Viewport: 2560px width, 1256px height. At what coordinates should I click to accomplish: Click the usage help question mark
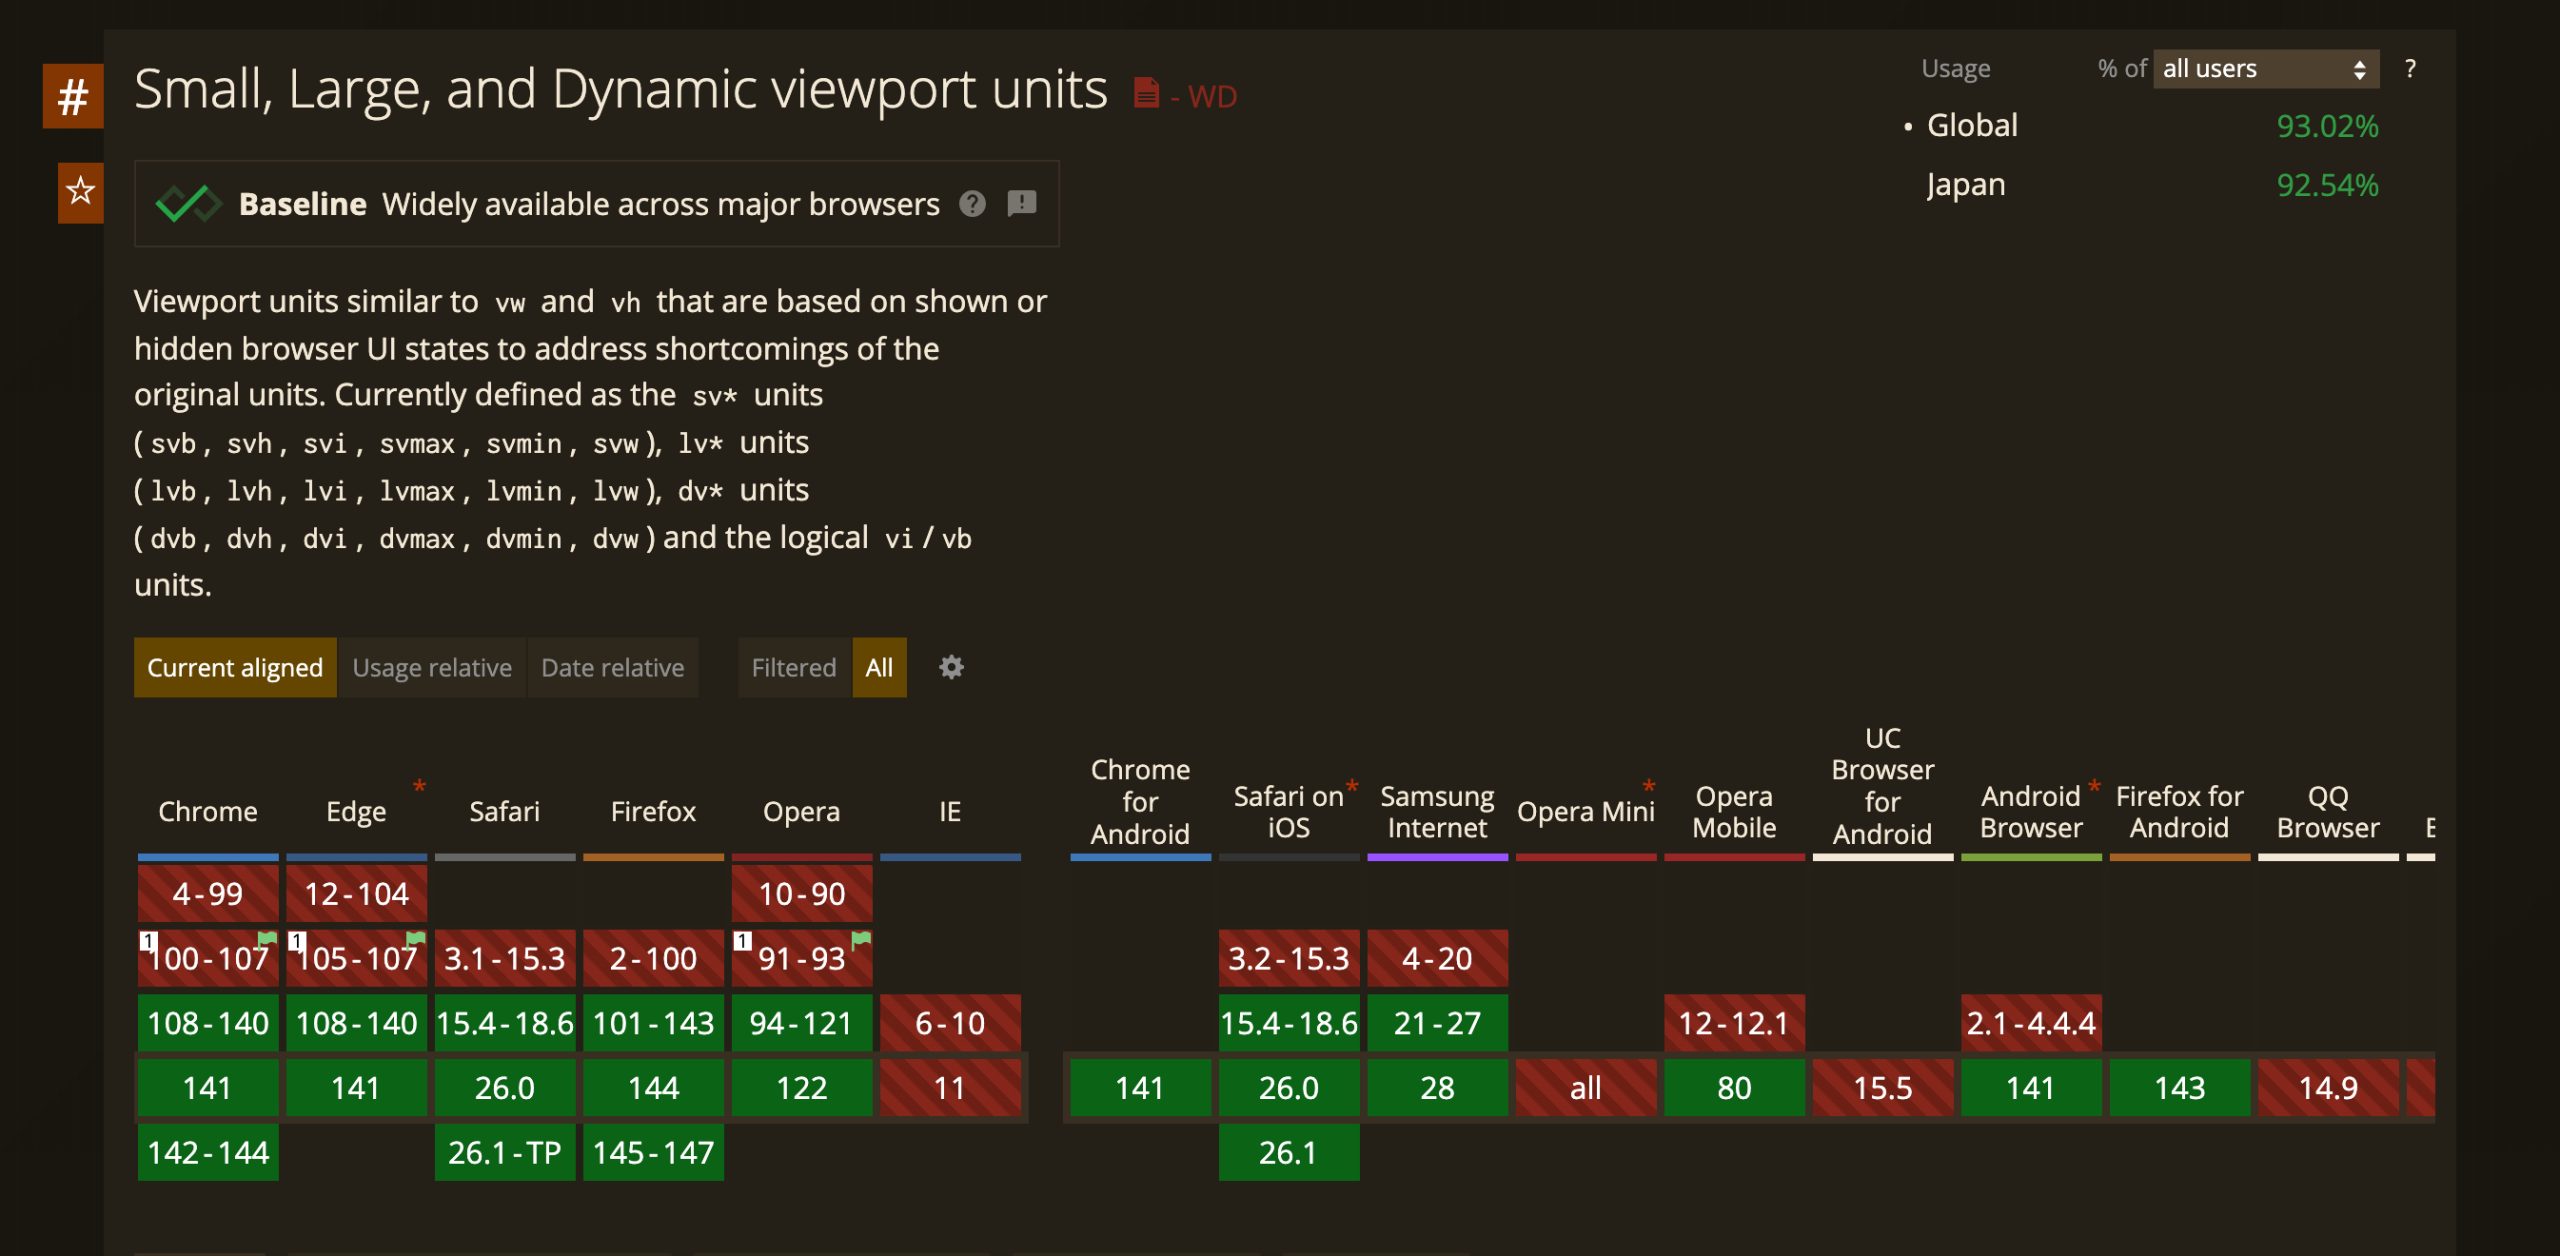pos(2410,69)
